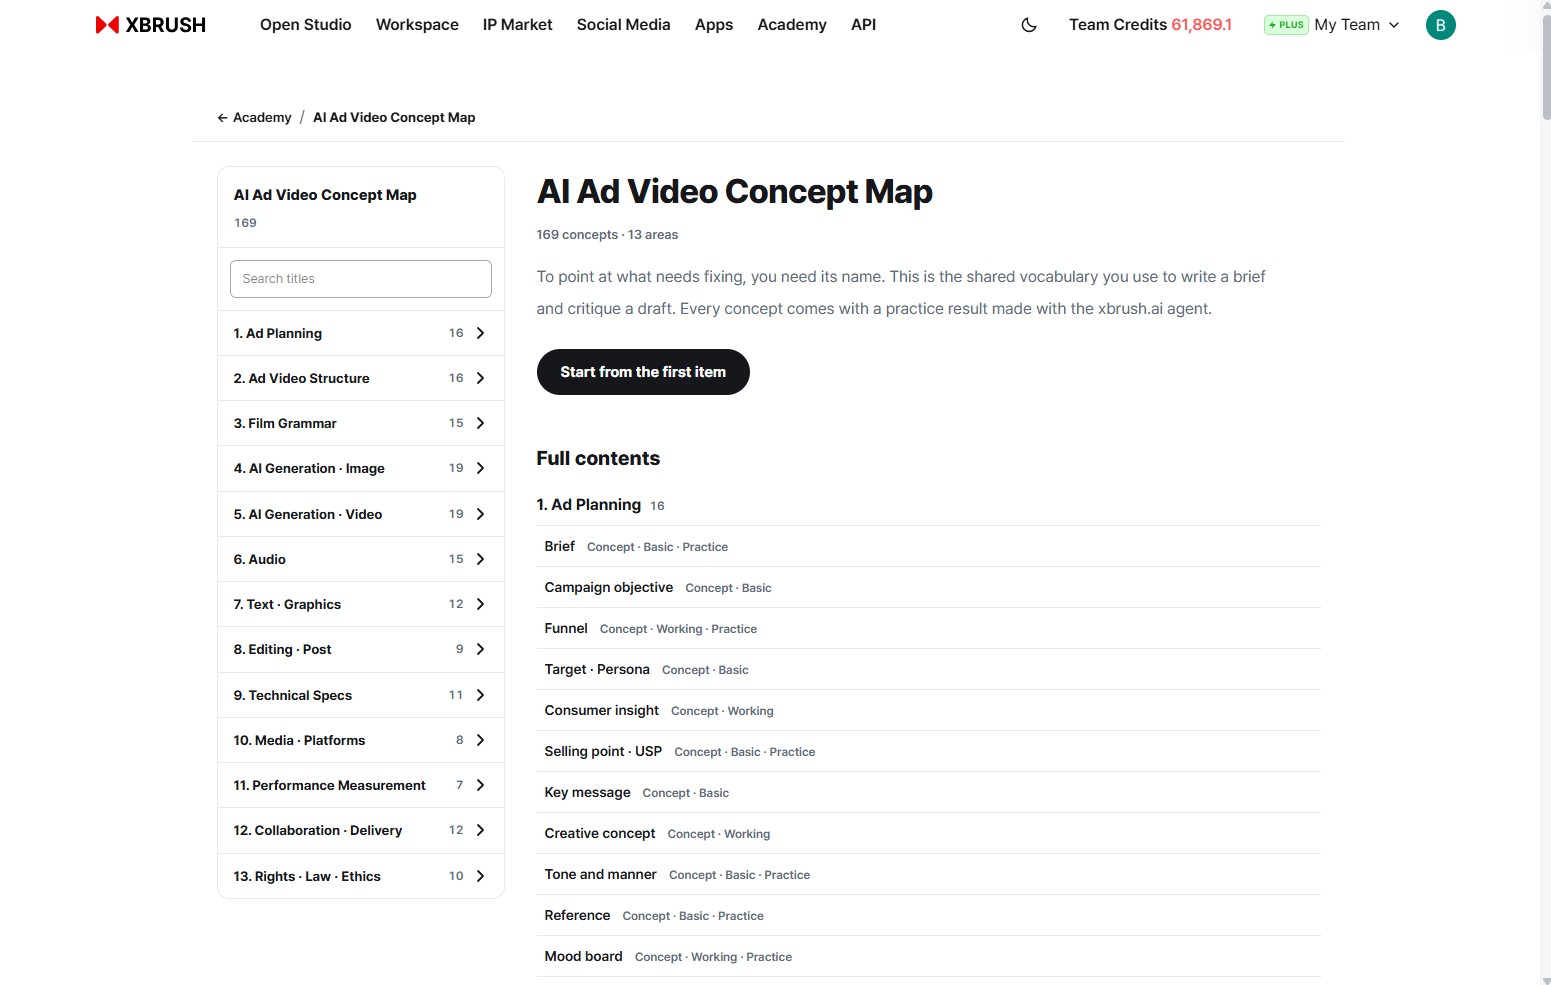Click the PLUS plan badge
This screenshot has width=1551, height=985.
1286,25
